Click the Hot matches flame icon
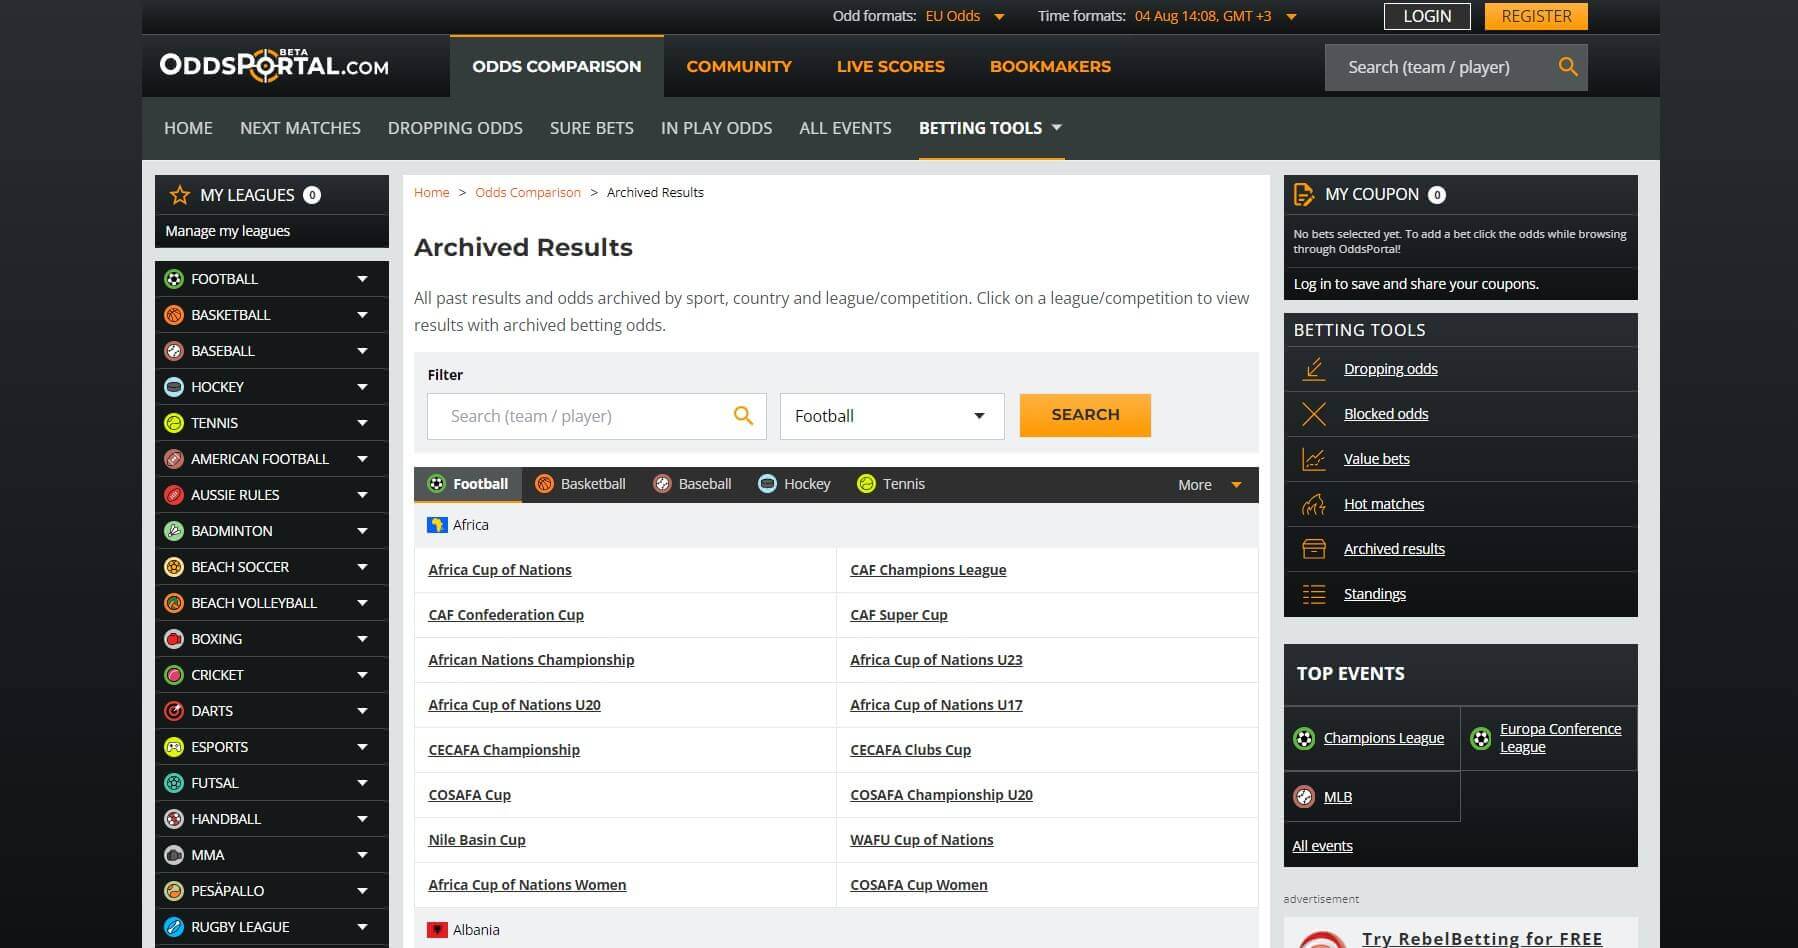The image size is (1798, 948). [1314, 503]
